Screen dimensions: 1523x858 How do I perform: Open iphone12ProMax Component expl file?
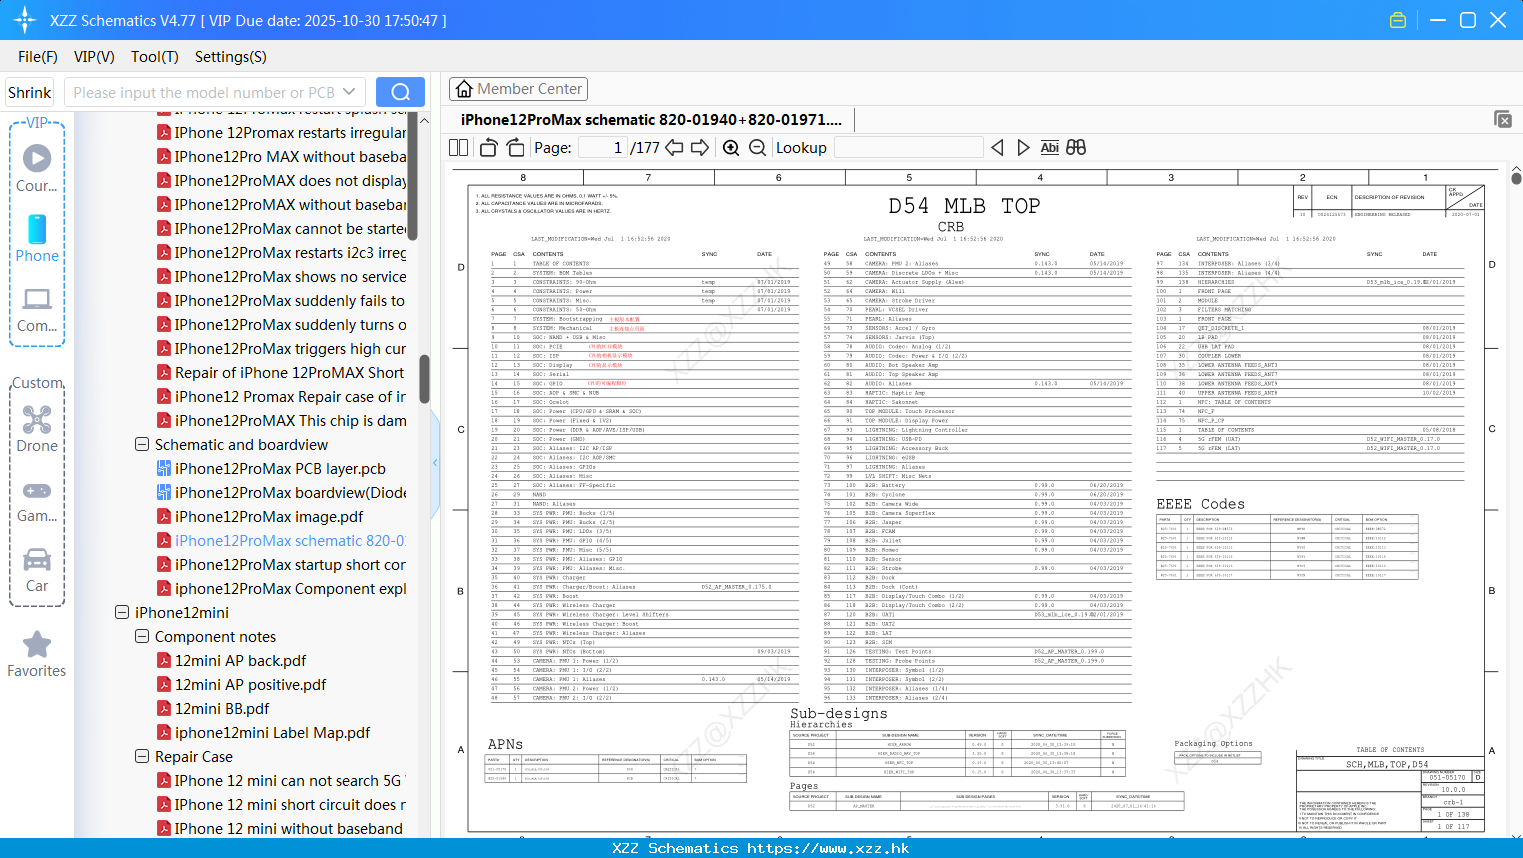coord(281,588)
